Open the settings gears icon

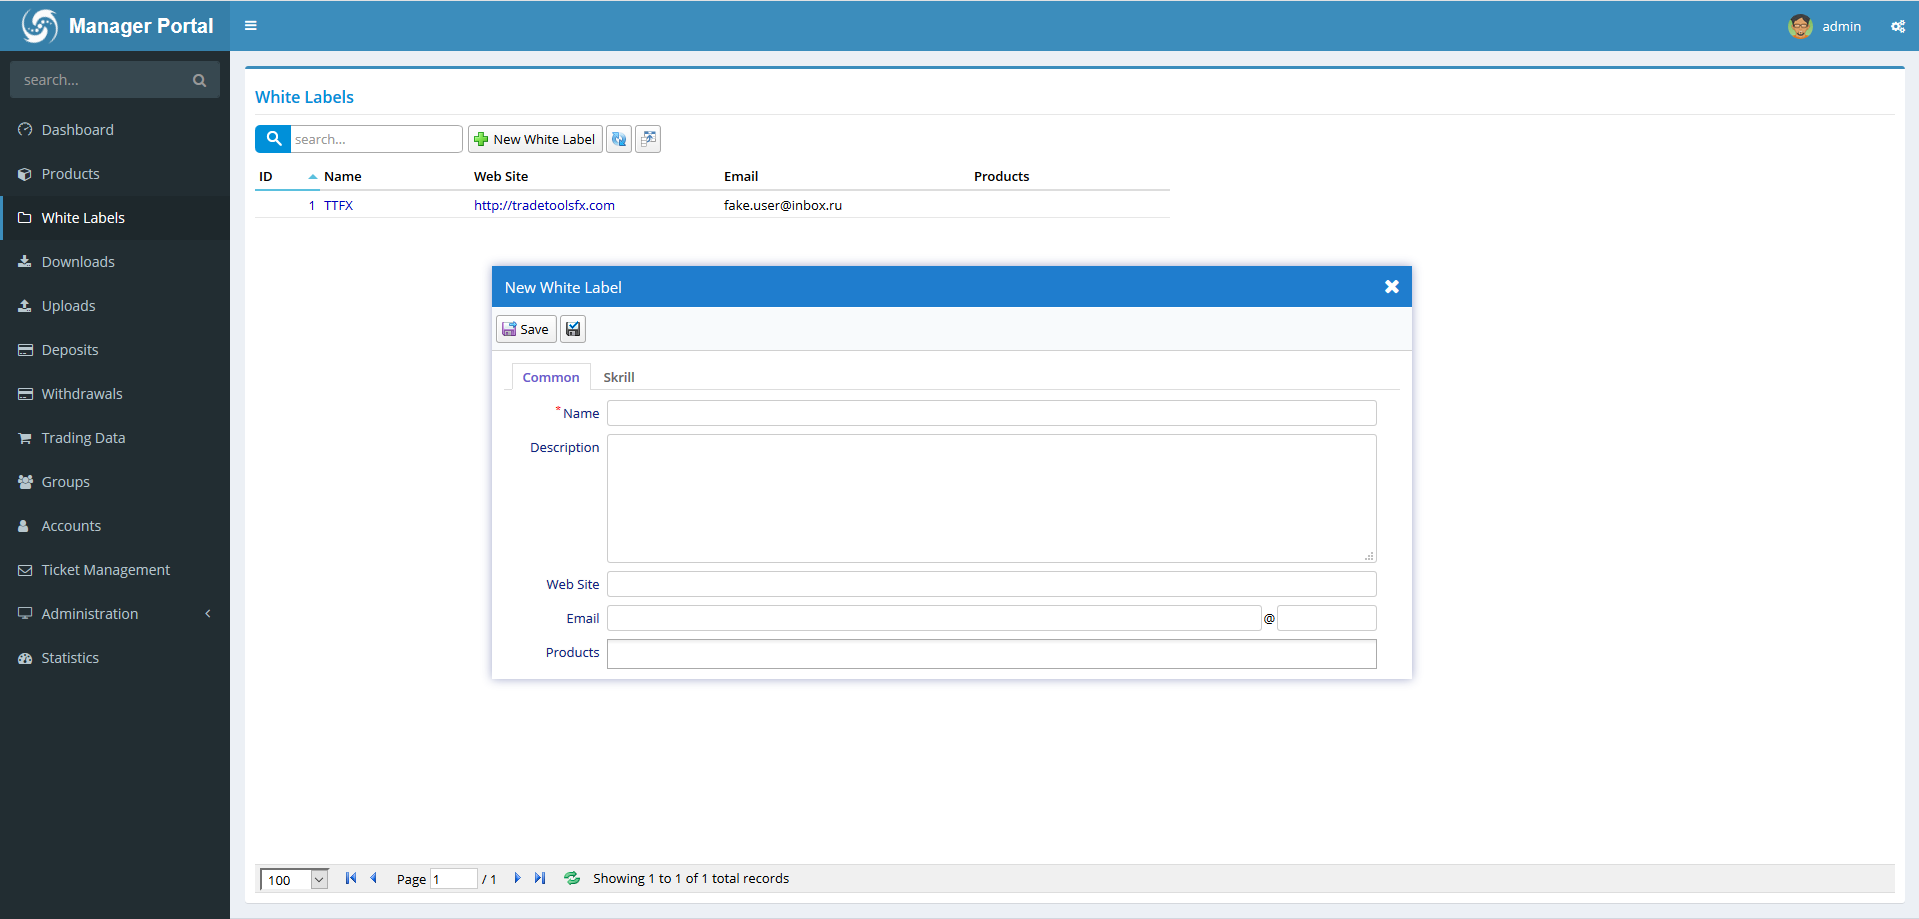point(1897,27)
